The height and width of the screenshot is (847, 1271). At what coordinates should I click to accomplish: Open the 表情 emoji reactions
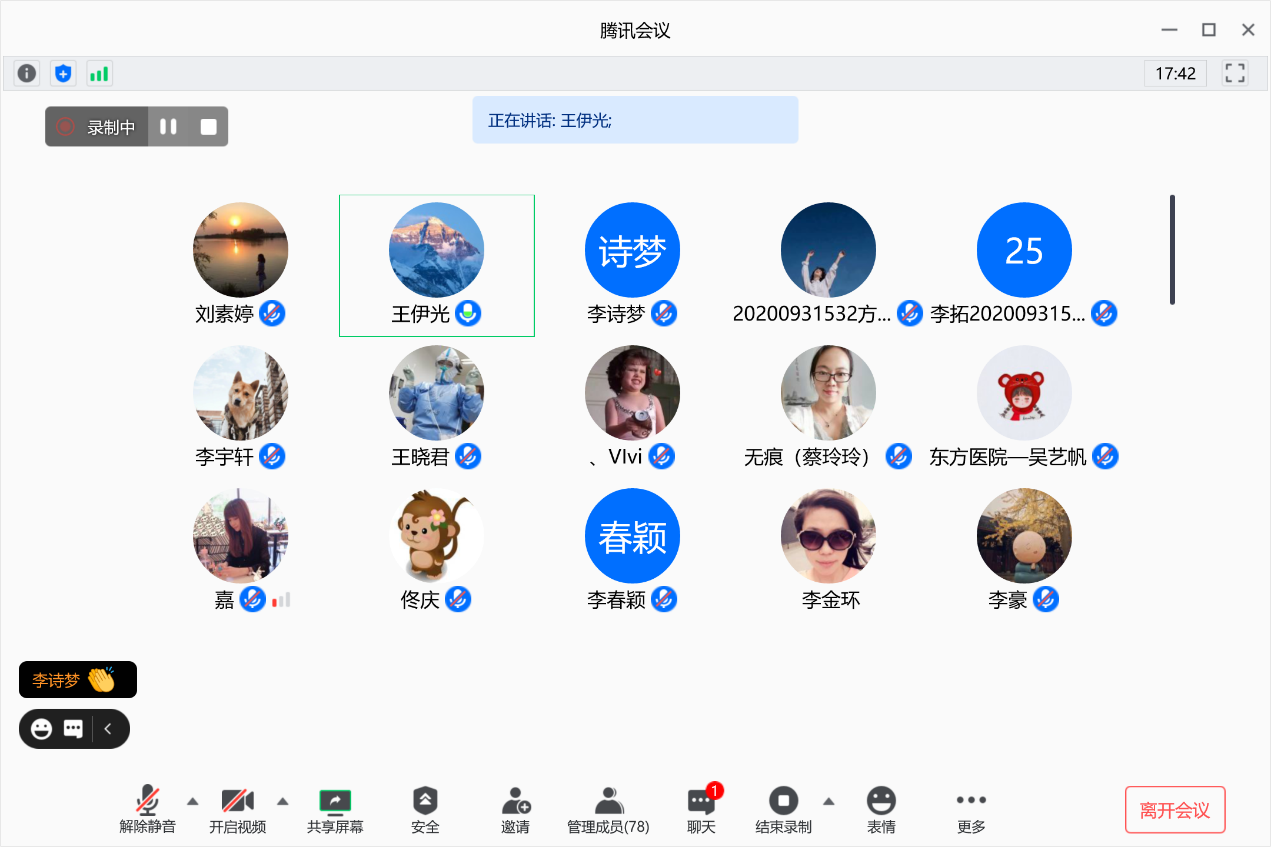tap(881, 810)
